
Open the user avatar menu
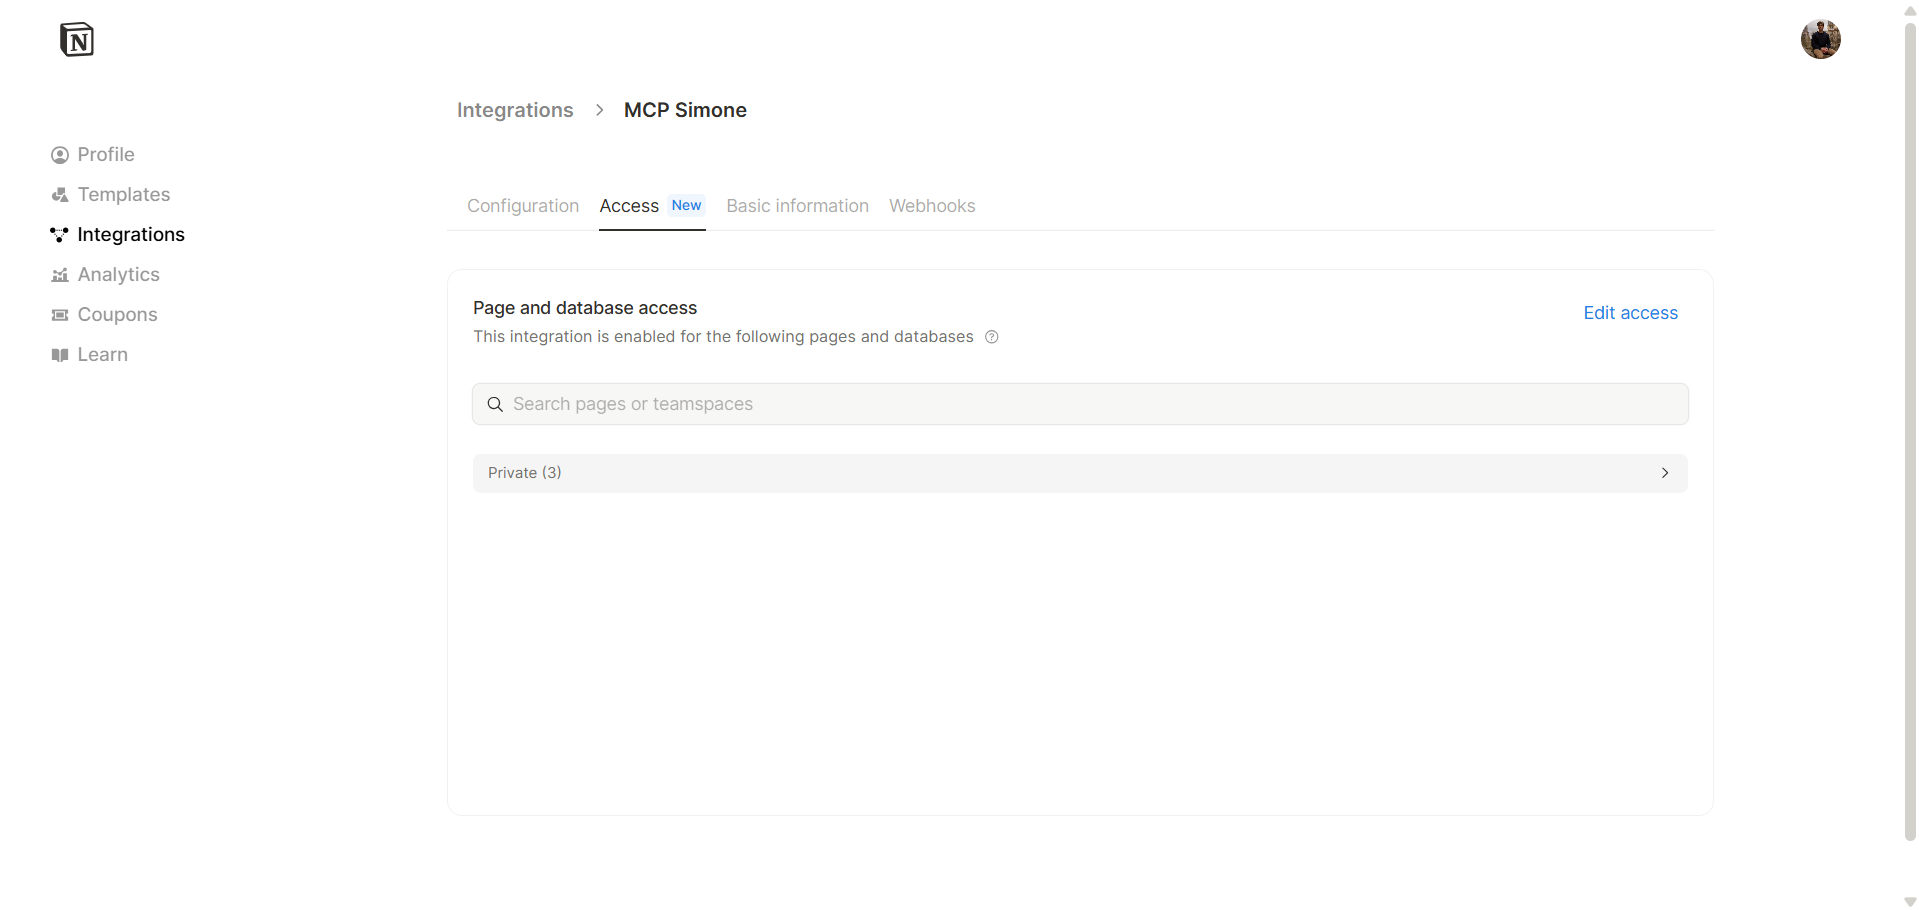pyautogui.click(x=1820, y=39)
